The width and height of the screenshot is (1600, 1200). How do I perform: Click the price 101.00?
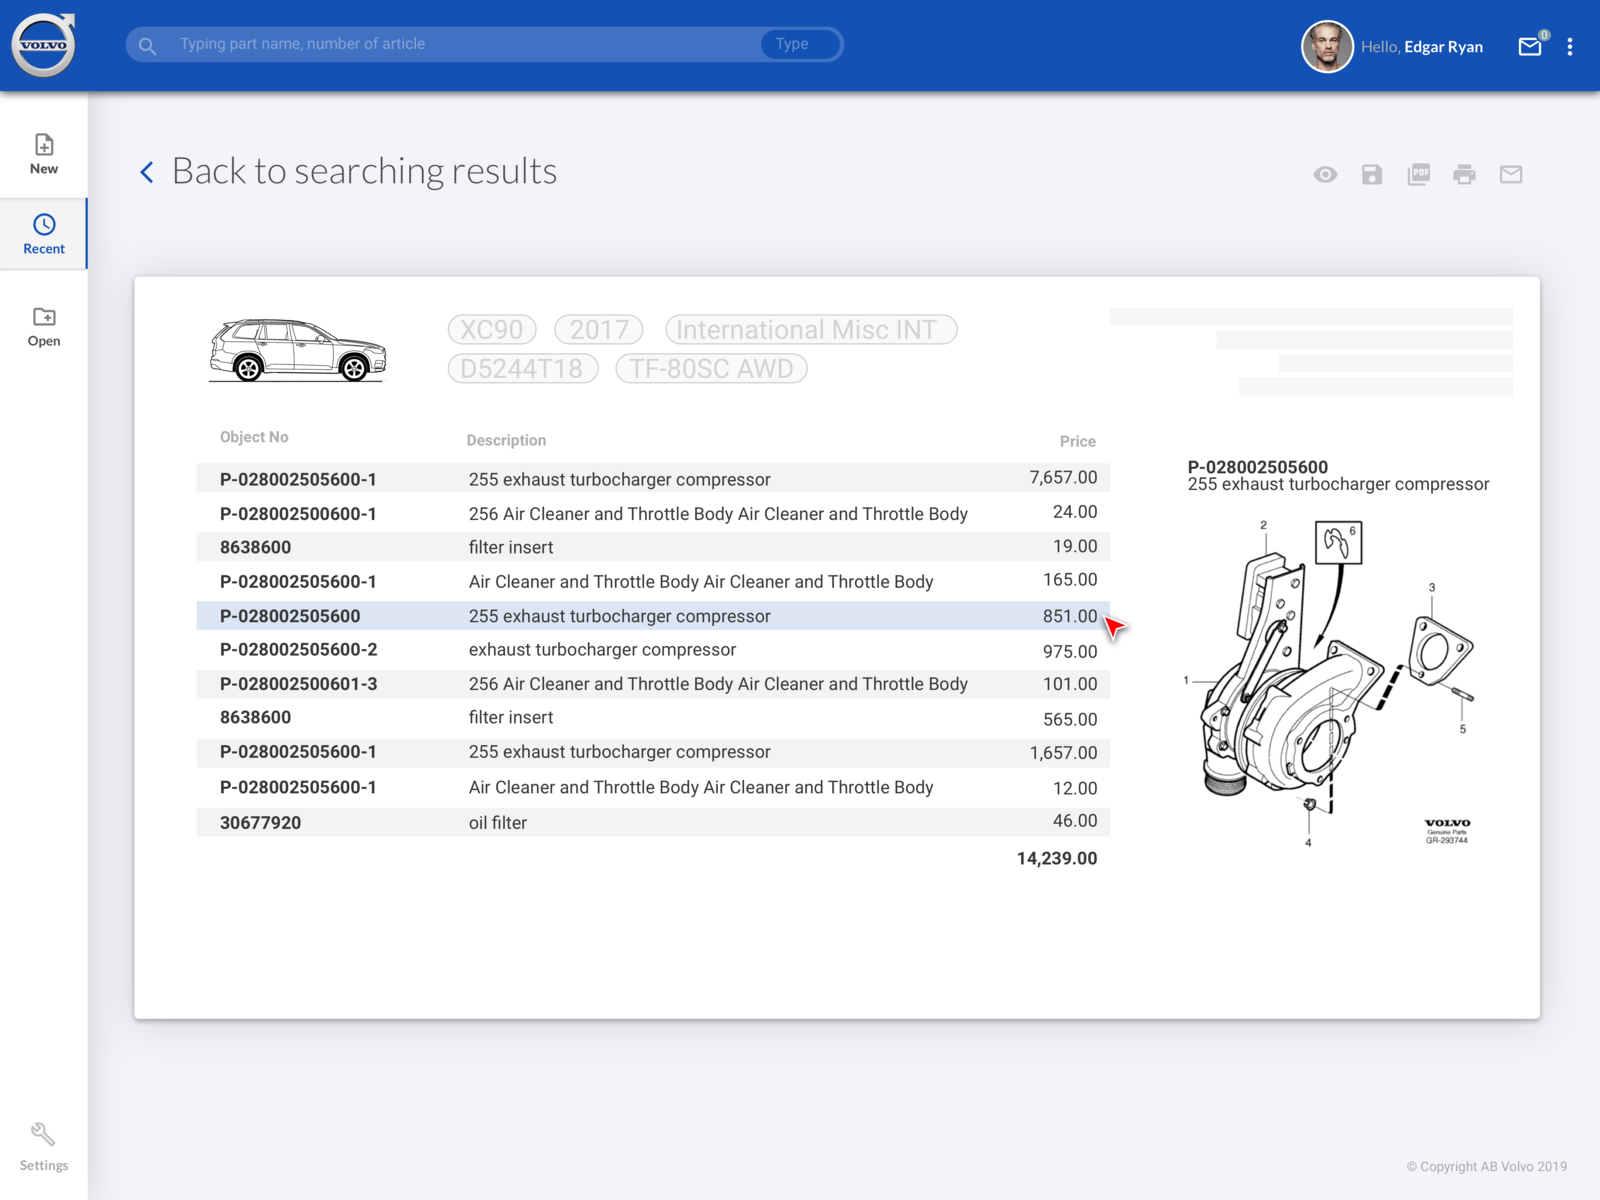(x=1070, y=684)
